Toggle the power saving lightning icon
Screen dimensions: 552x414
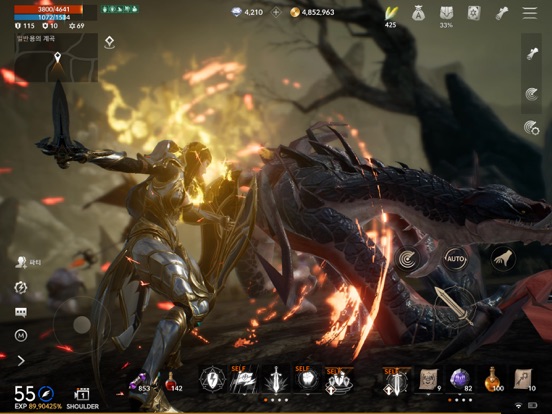click(x=21, y=288)
